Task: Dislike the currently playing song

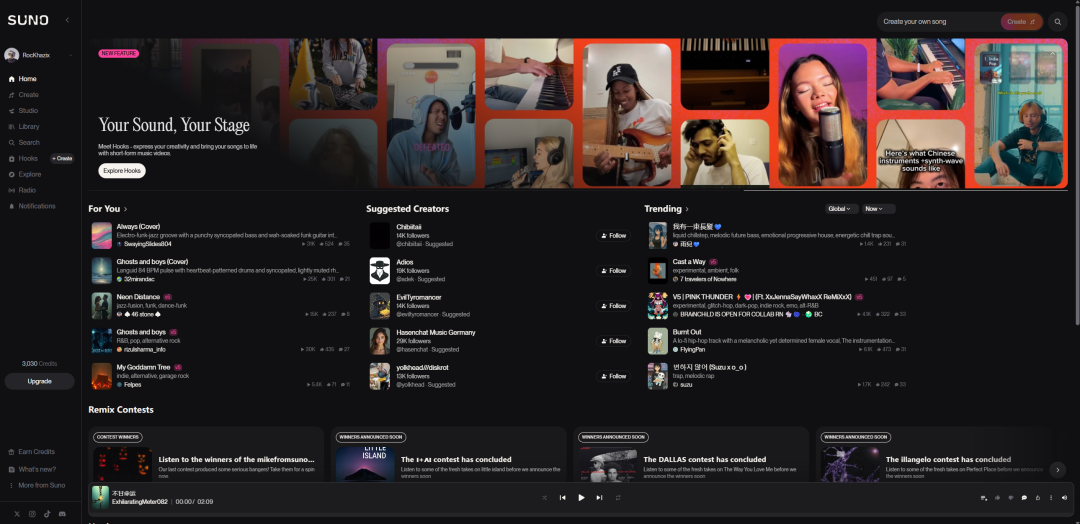Action: click(x=1010, y=498)
